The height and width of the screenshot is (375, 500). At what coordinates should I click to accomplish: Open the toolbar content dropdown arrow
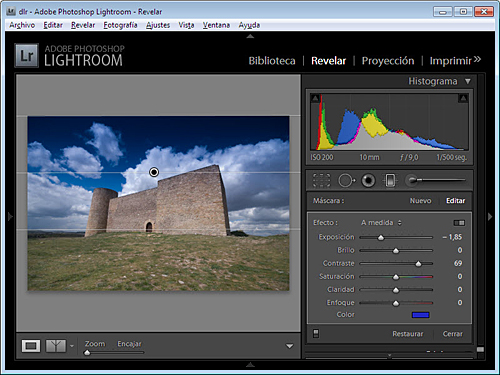[x=290, y=346]
